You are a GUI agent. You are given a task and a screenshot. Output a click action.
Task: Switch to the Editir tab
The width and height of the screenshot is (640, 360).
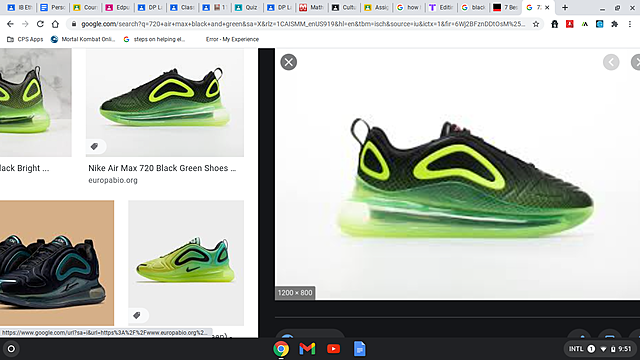pos(442,7)
